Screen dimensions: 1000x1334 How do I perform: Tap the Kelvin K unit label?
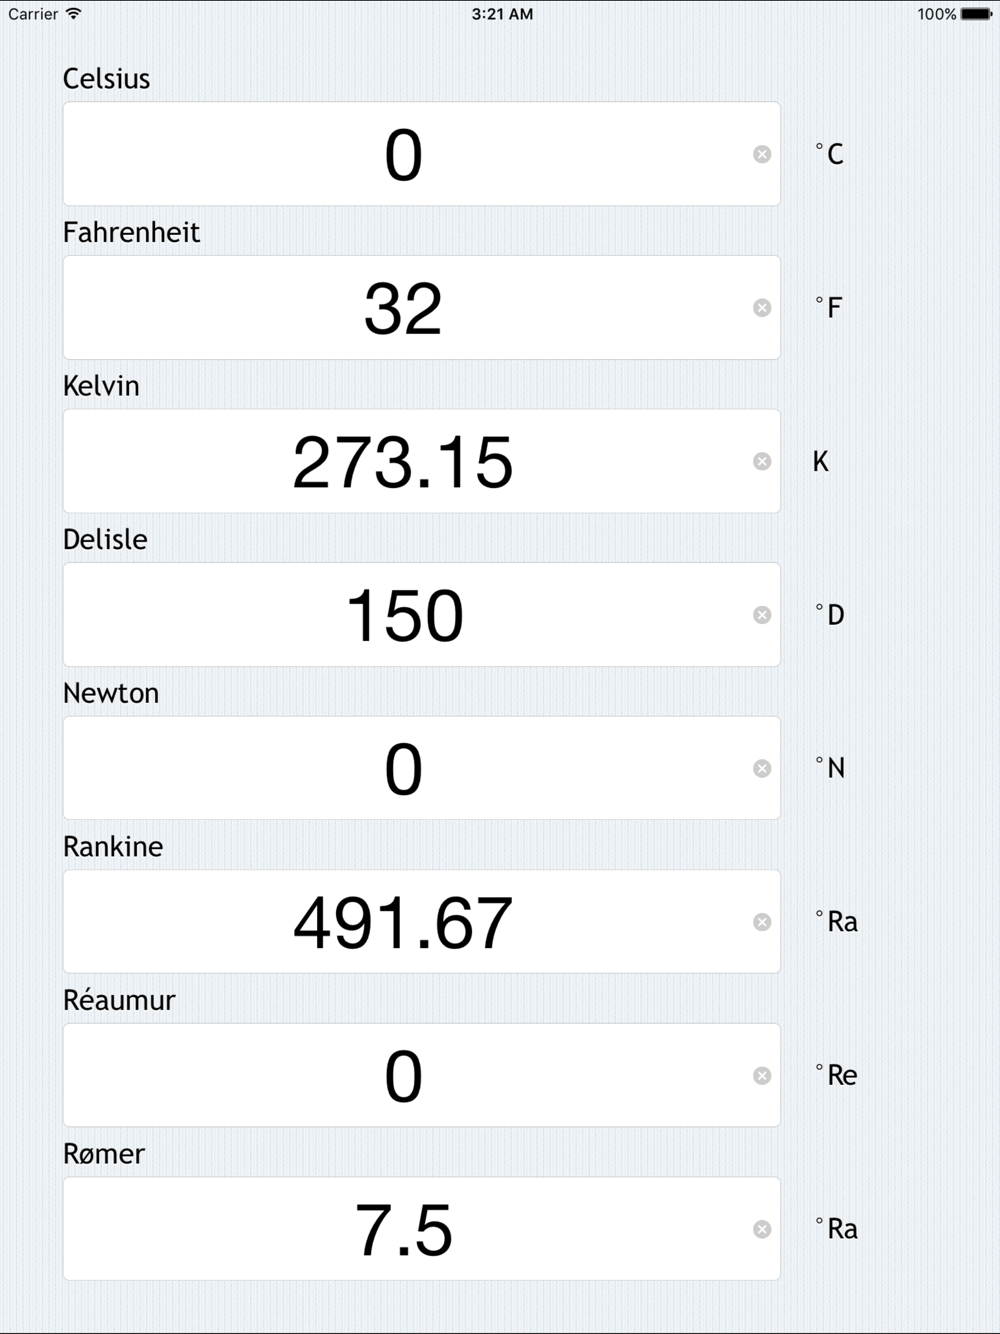[x=821, y=461]
